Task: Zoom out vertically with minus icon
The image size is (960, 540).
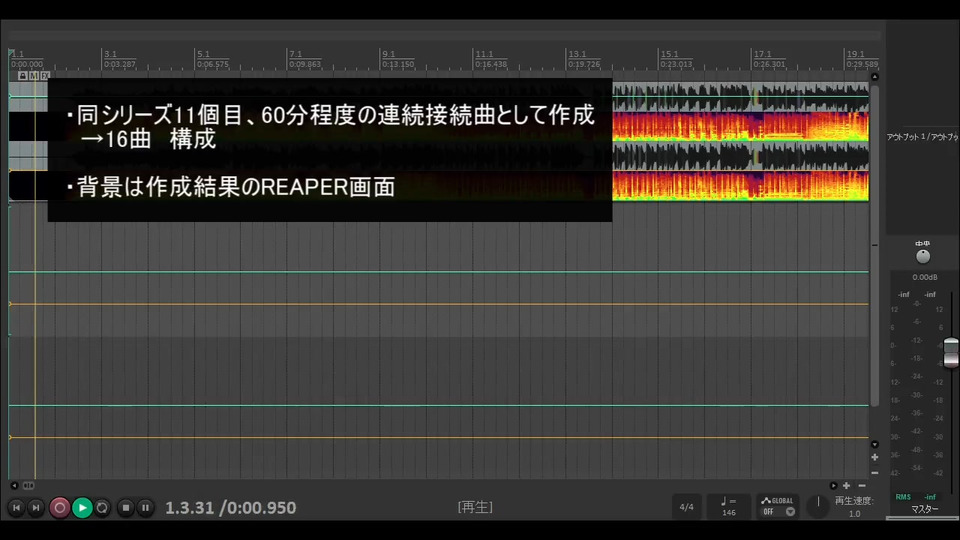Action: click(x=875, y=473)
